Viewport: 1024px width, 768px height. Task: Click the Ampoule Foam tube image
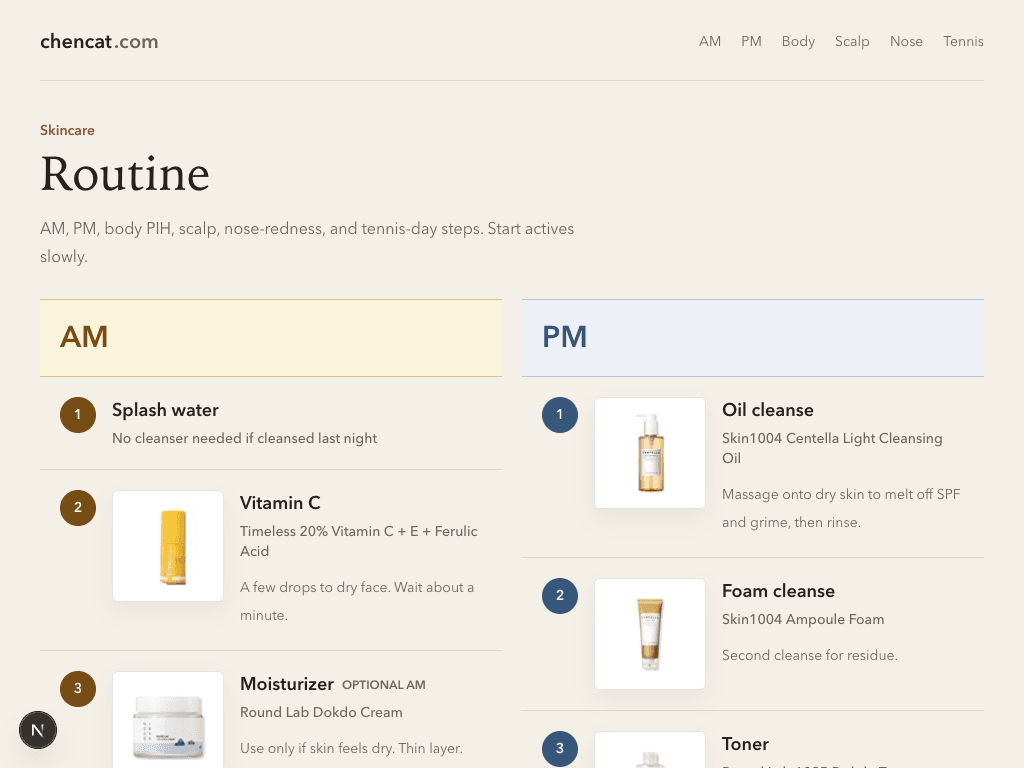(650, 633)
